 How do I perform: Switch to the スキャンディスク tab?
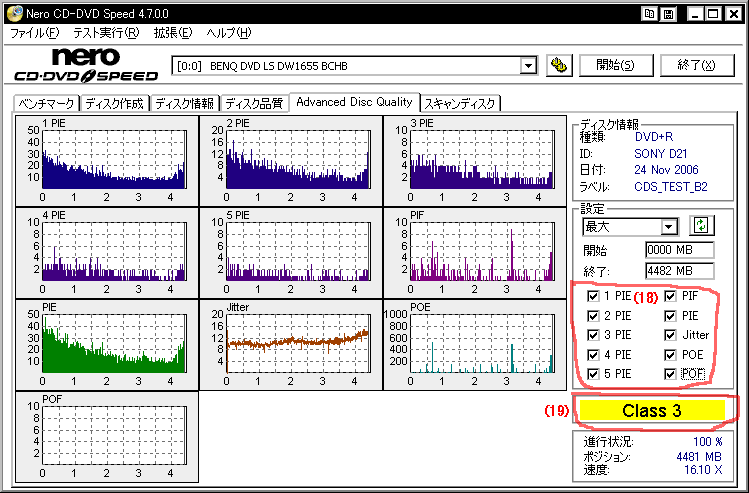(x=460, y=103)
